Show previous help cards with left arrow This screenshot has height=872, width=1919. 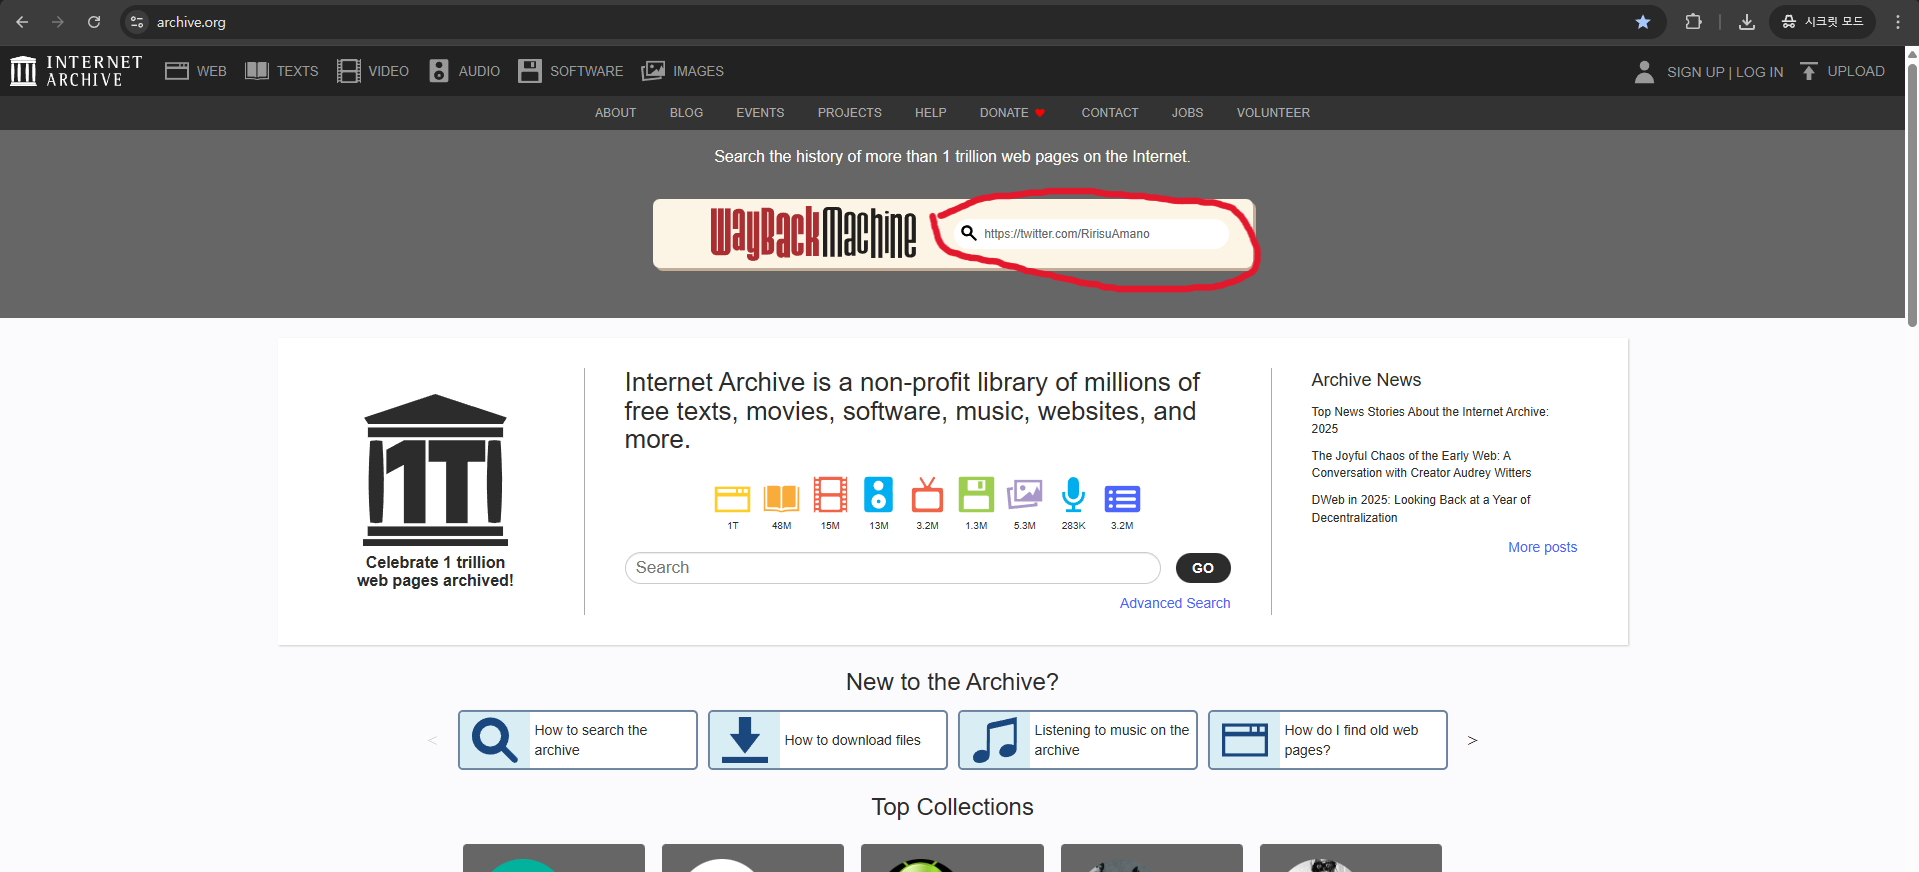432,741
